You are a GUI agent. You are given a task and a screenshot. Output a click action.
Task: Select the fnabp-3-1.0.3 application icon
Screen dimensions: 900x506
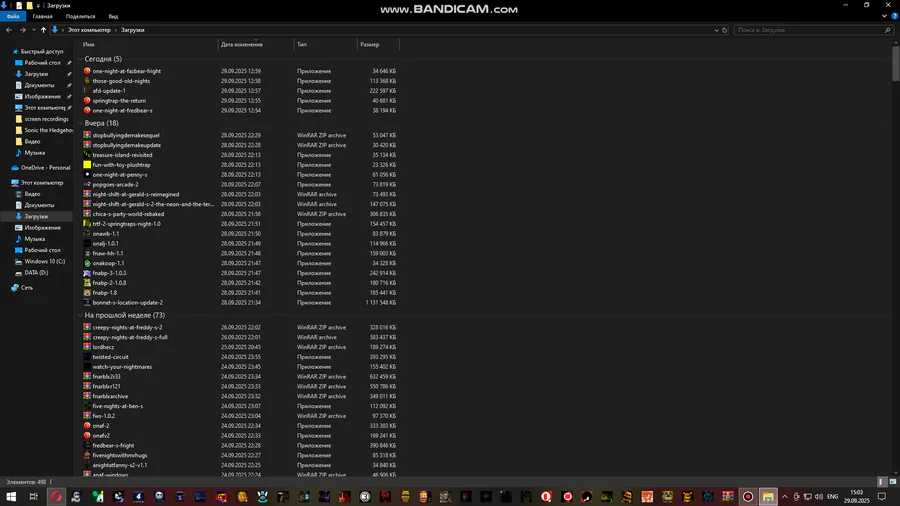[87, 273]
